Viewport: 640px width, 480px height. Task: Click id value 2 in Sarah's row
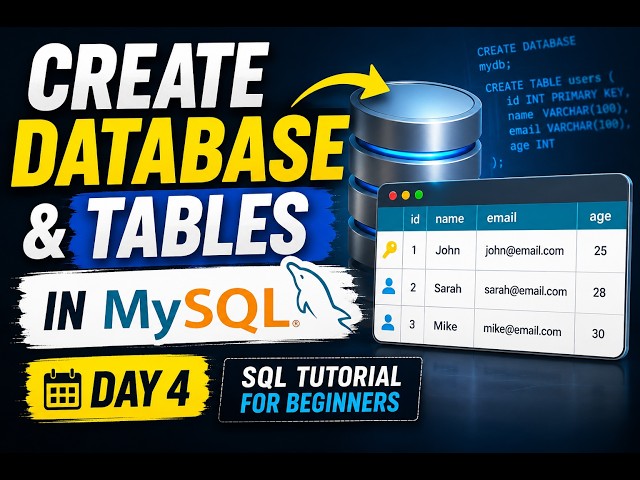click(x=413, y=287)
